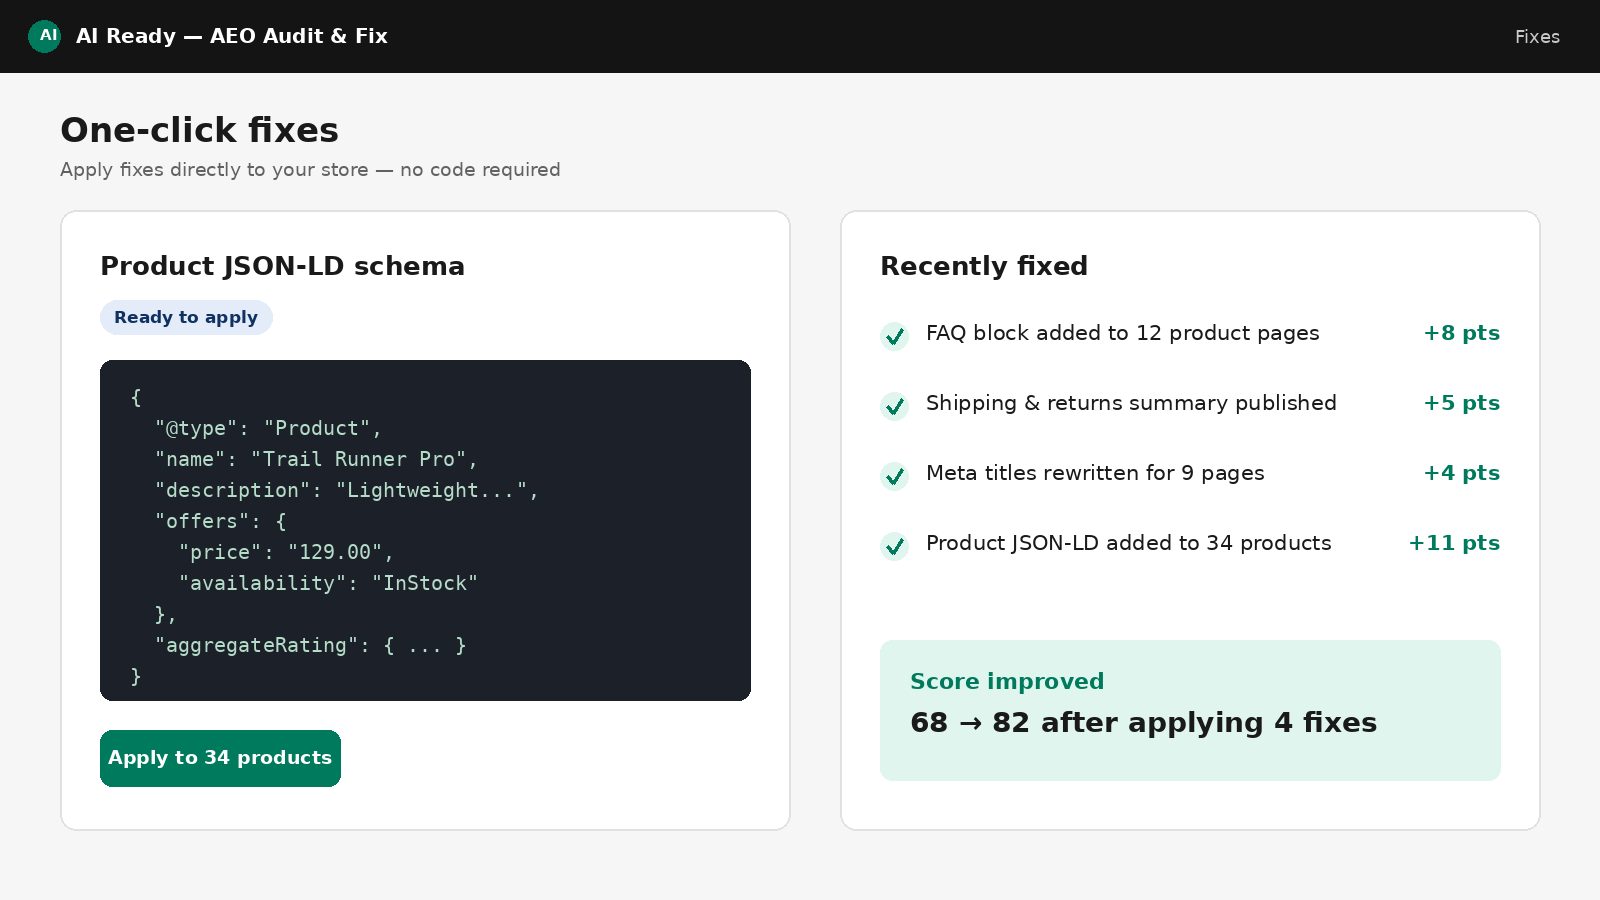Click the "name": "Trail Runner Pro" code line
The width and height of the screenshot is (1600, 900).
(x=316, y=459)
